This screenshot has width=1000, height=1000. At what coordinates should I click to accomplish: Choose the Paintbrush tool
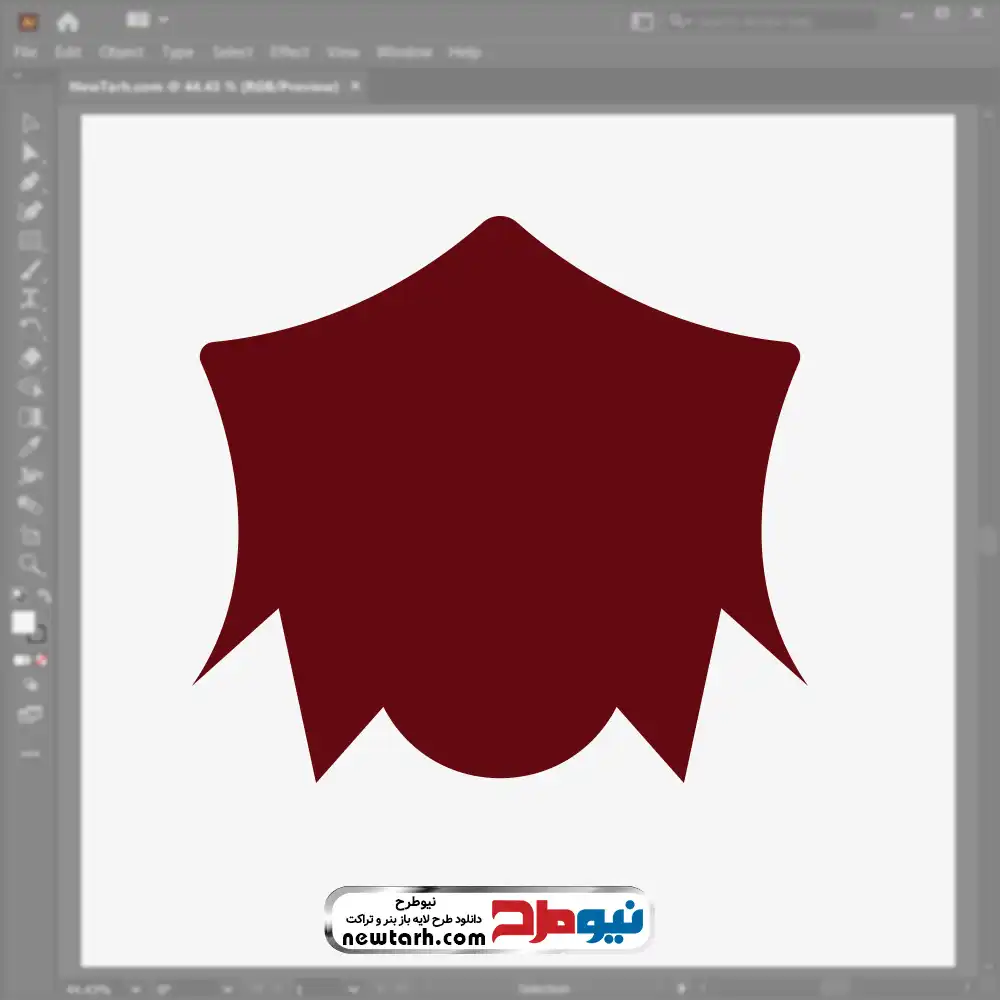[x=30, y=270]
